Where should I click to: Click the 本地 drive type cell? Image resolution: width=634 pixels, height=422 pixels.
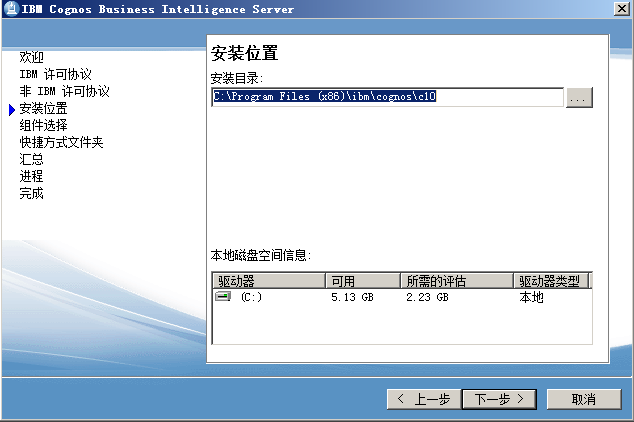tap(531, 297)
